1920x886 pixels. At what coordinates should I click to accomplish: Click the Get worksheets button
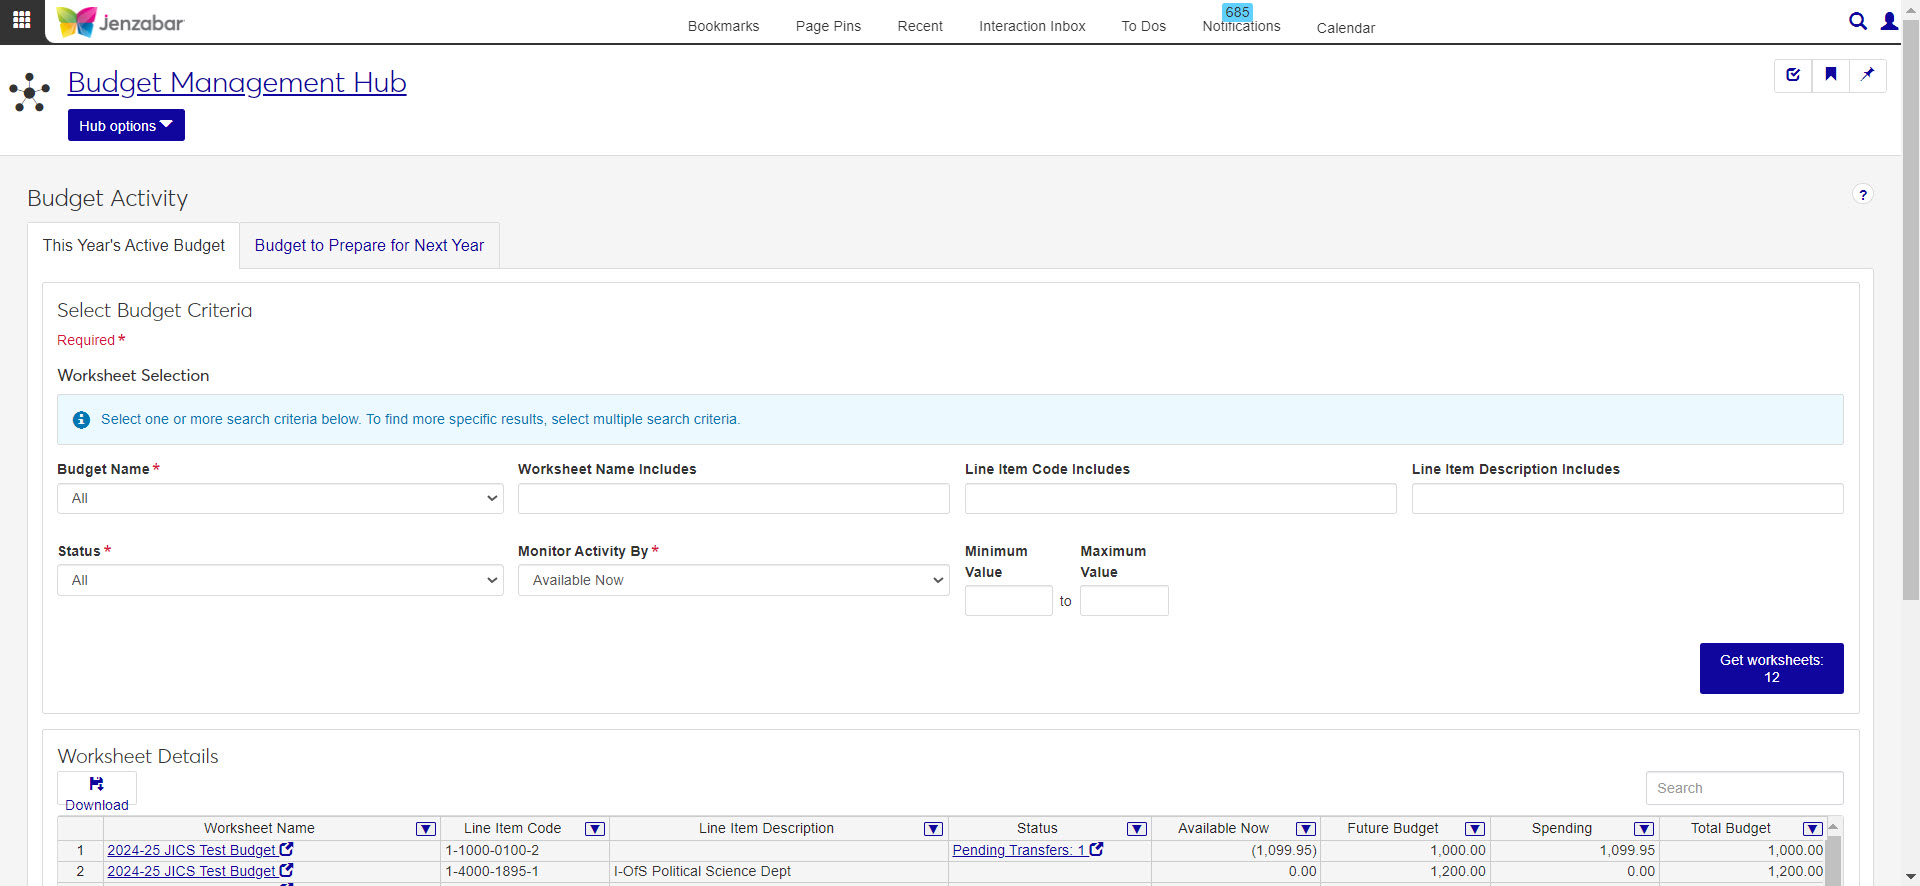click(1771, 669)
